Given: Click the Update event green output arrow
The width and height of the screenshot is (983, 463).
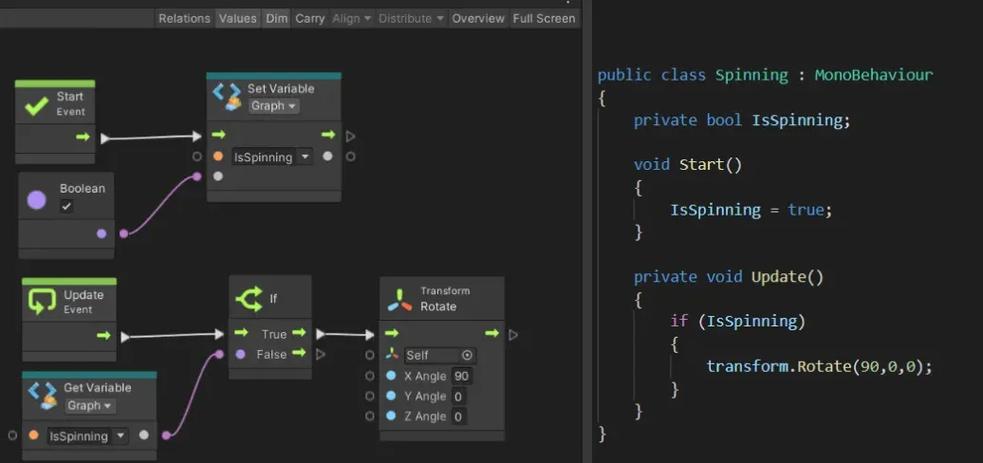Looking at the screenshot, I should click(x=104, y=336).
